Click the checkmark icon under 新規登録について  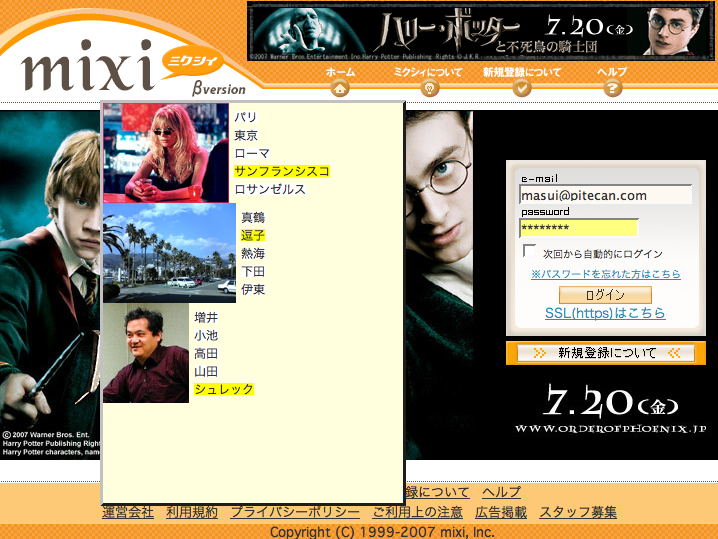click(522, 88)
